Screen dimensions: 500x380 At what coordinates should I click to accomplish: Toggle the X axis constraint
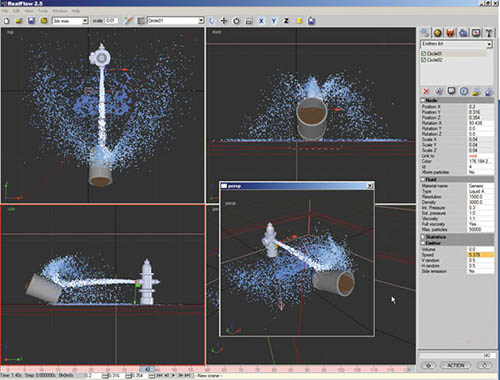pyautogui.click(x=261, y=21)
